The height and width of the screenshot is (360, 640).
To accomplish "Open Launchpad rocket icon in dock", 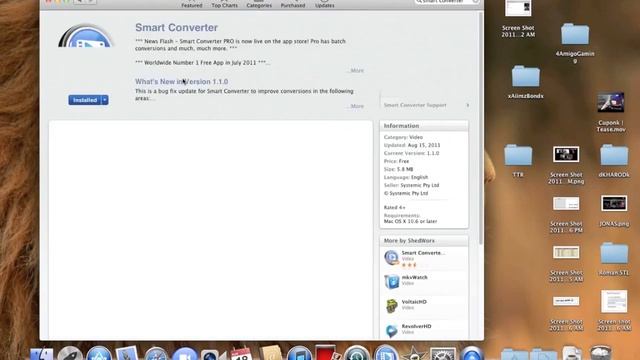I will coord(70,353).
